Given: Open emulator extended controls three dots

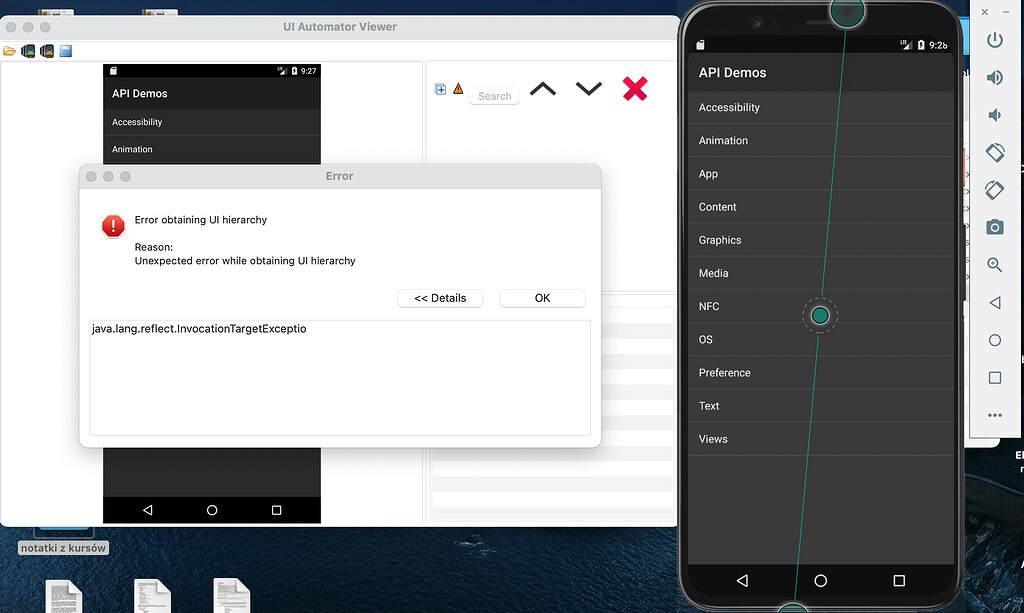Looking at the screenshot, I should [994, 415].
